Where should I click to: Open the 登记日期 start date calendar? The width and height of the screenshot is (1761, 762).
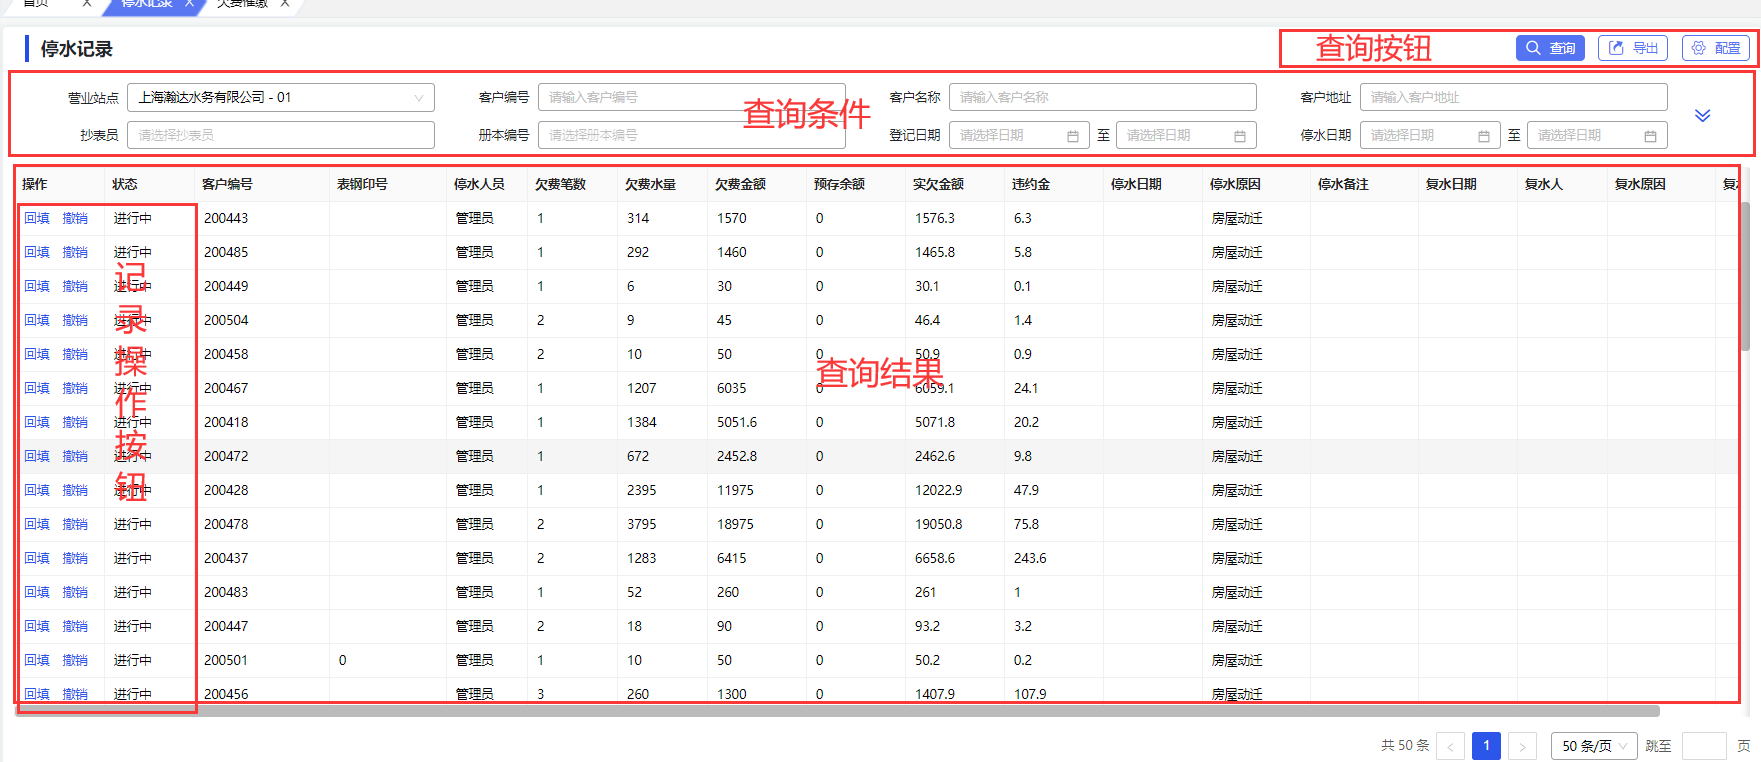pos(1020,135)
